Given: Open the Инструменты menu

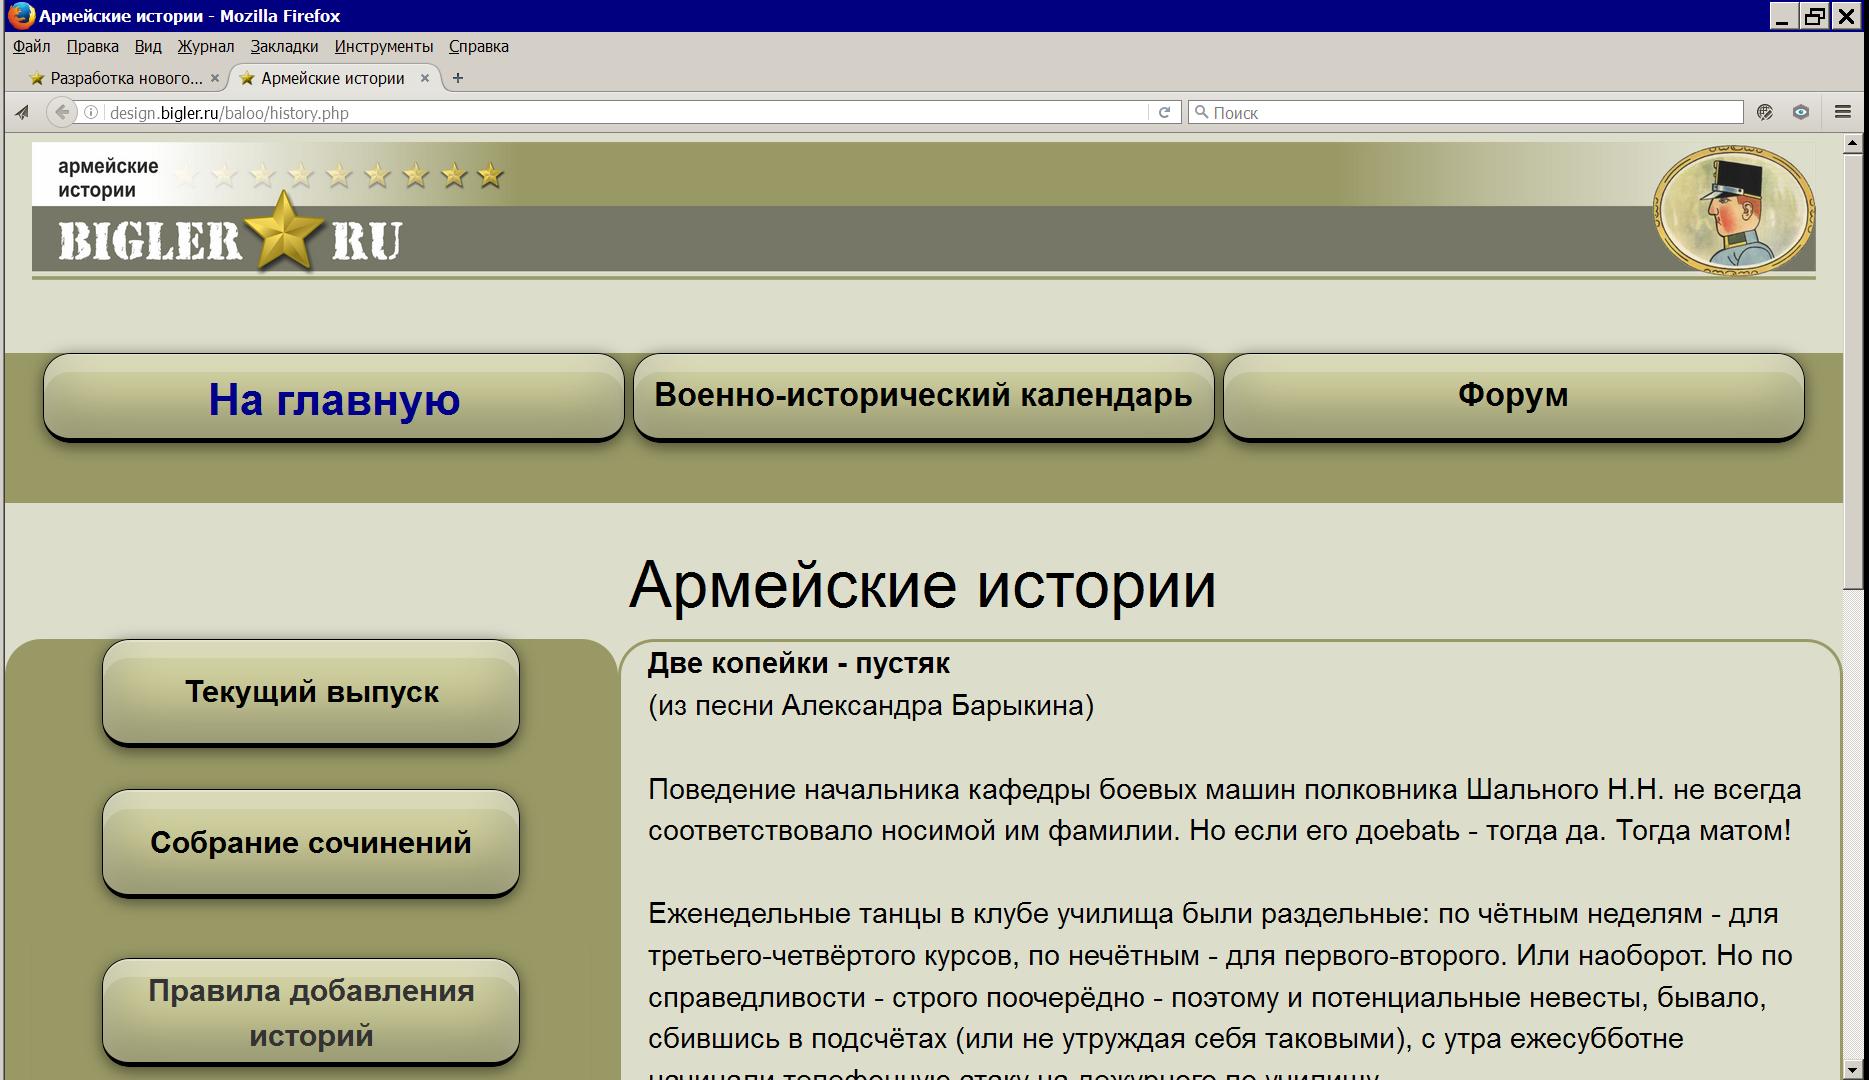Looking at the screenshot, I should click(x=383, y=46).
